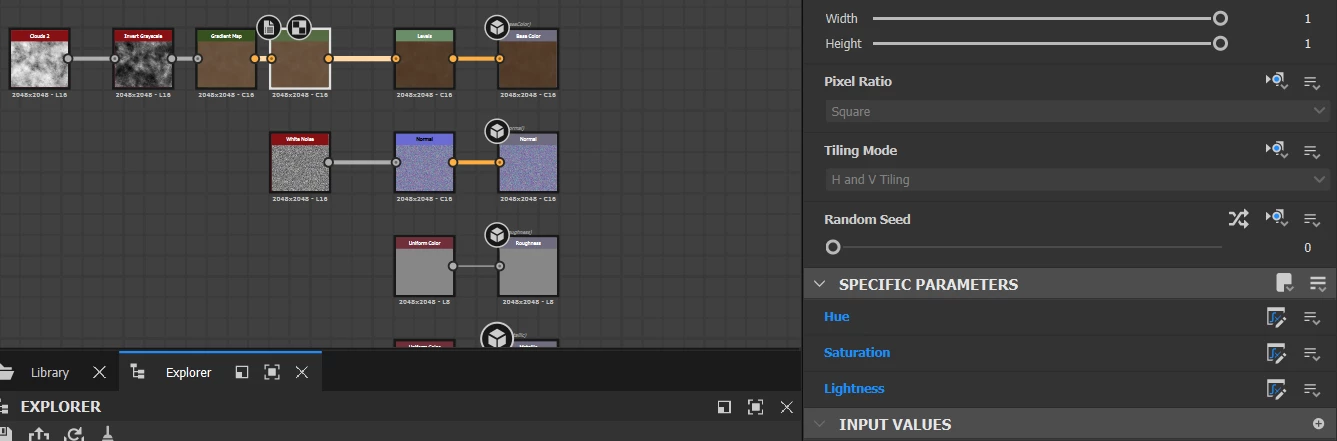The height and width of the screenshot is (441, 1337).
Task: Select the Levels node
Action: pyautogui.click(x=424, y=59)
